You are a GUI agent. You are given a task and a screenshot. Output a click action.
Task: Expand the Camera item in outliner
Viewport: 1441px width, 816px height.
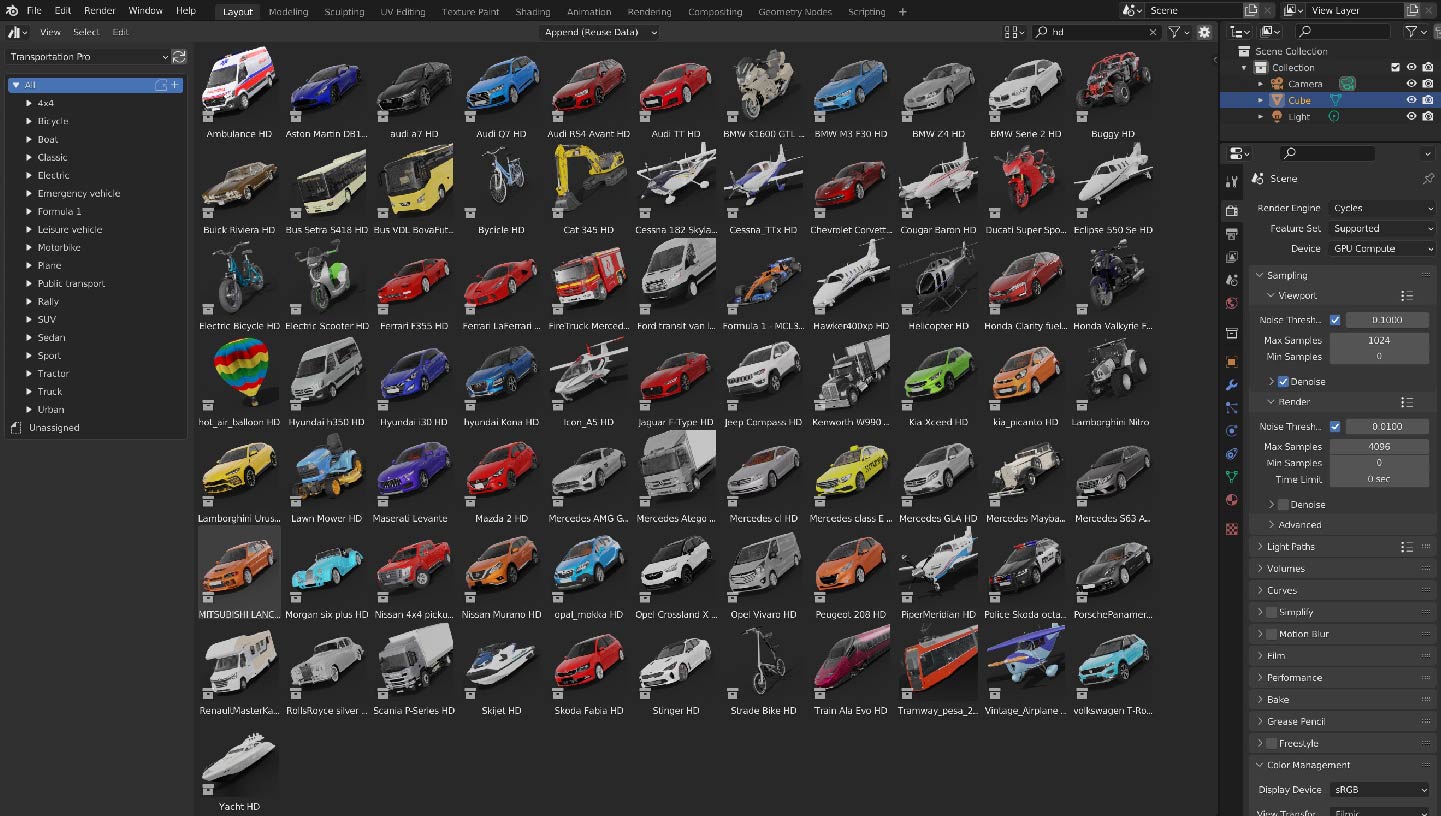pos(1260,84)
